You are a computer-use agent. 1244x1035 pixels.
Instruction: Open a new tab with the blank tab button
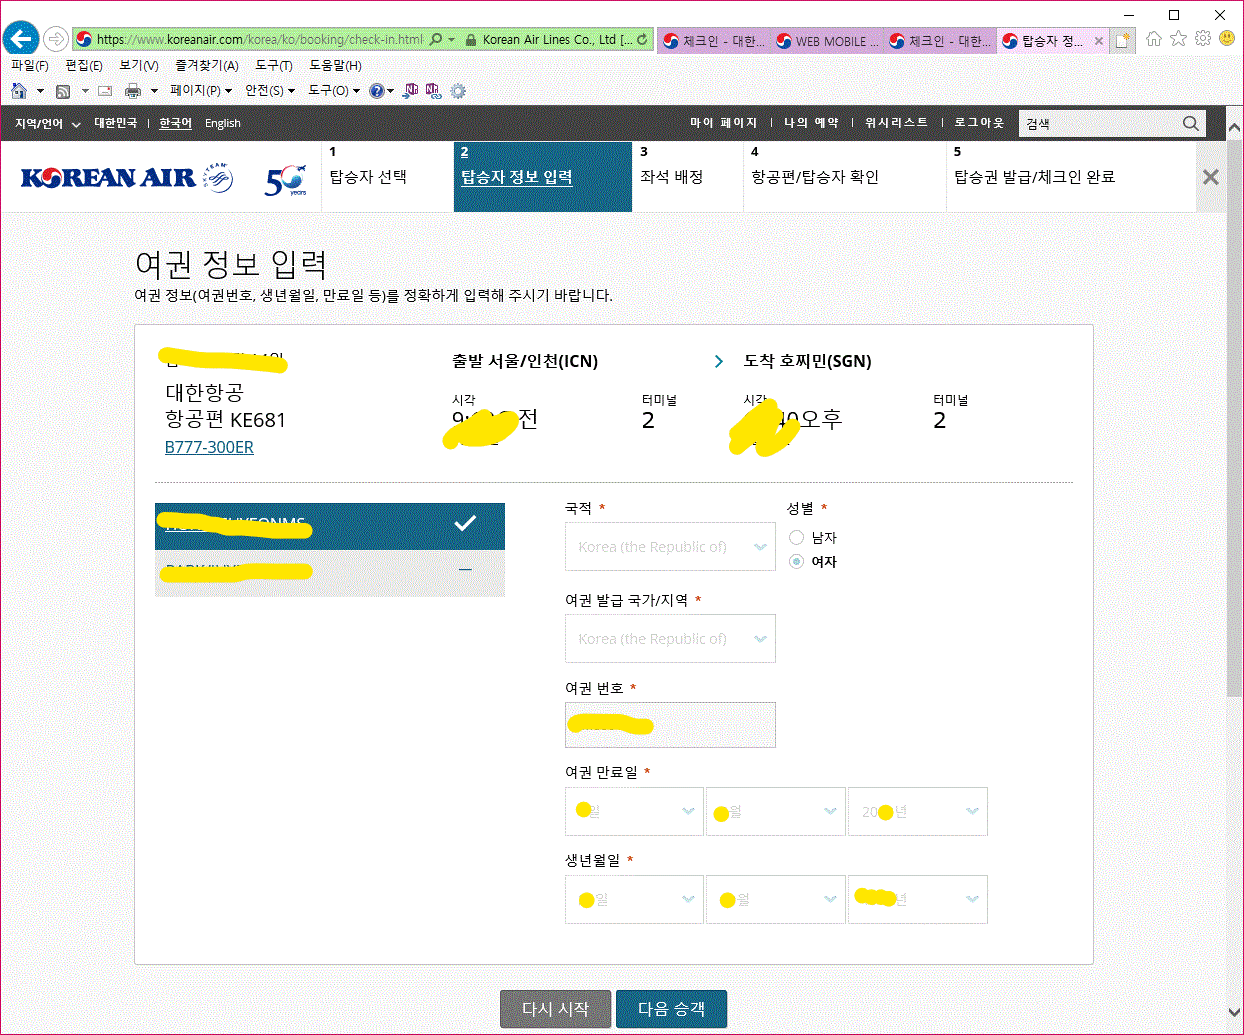point(1123,40)
